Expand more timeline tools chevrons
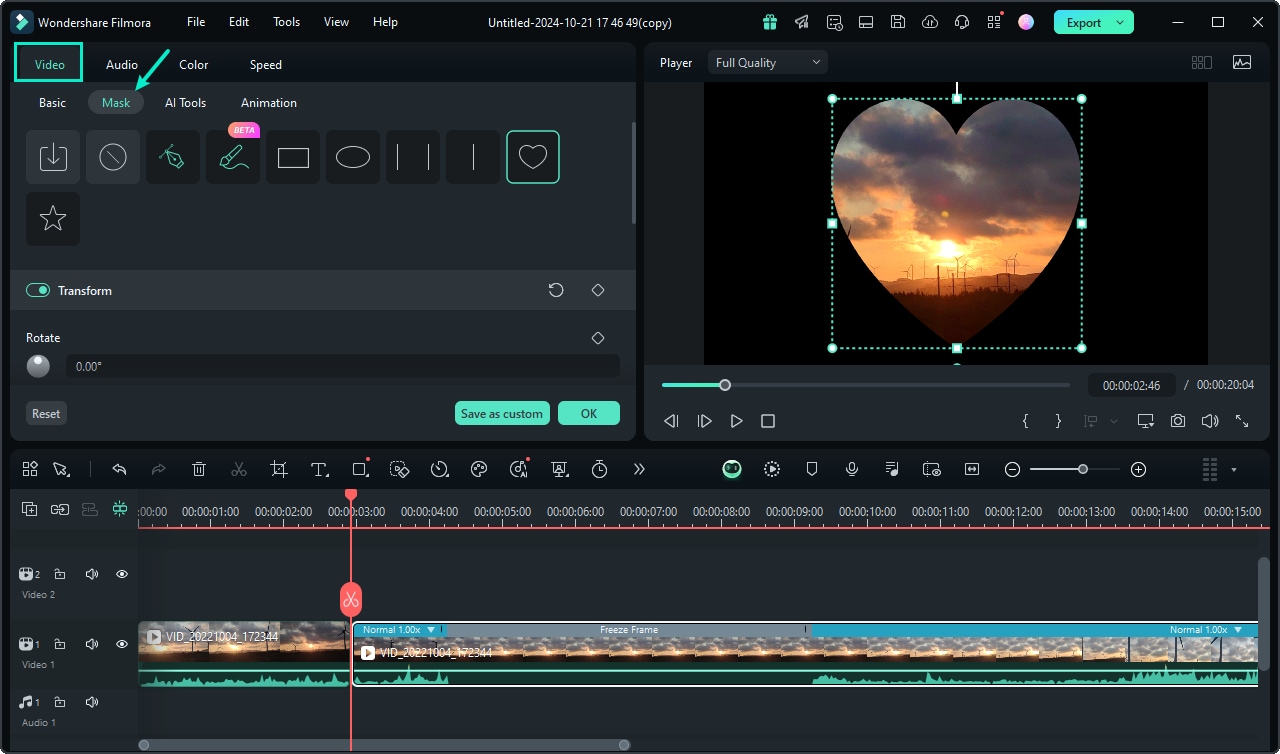This screenshot has height=754, width=1280. tap(639, 469)
